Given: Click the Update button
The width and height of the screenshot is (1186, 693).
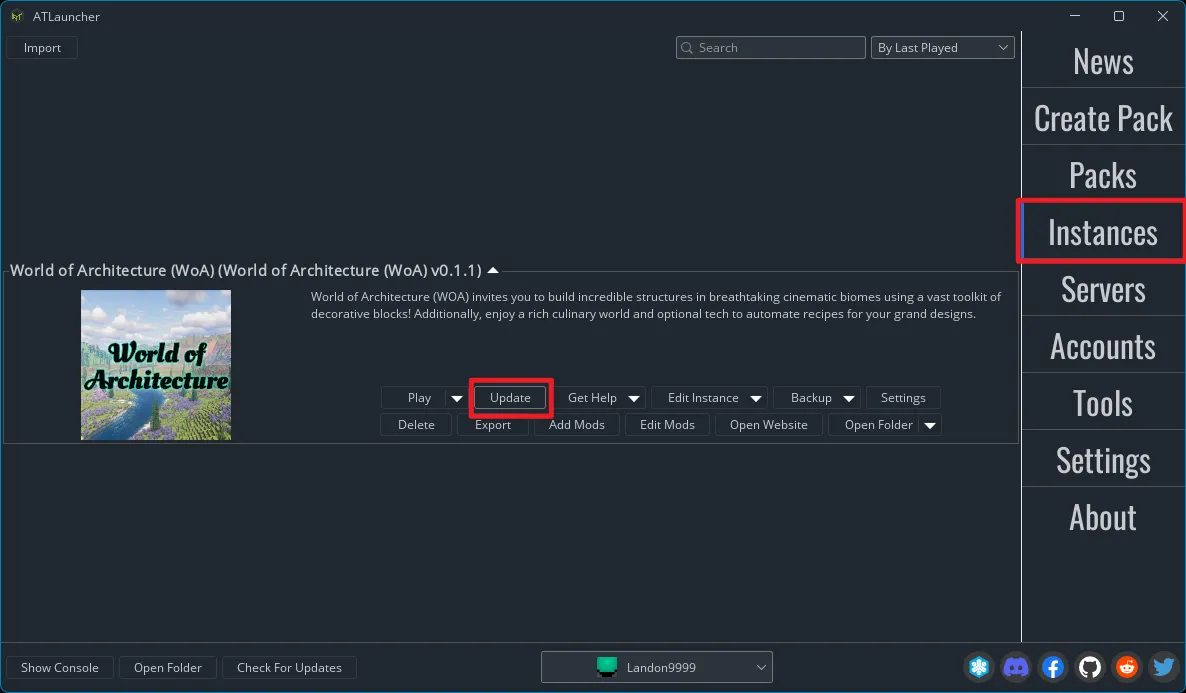Looking at the screenshot, I should (511, 398).
